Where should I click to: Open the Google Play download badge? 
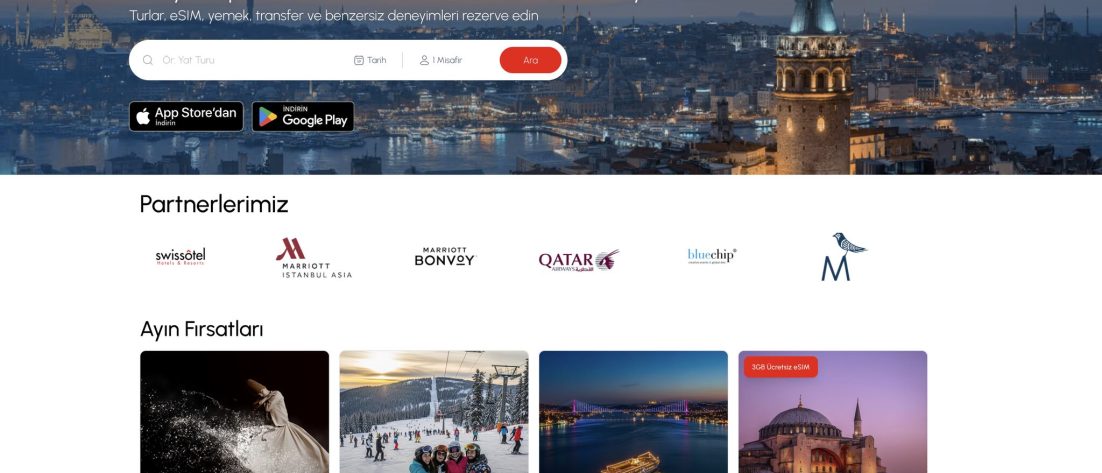click(303, 117)
